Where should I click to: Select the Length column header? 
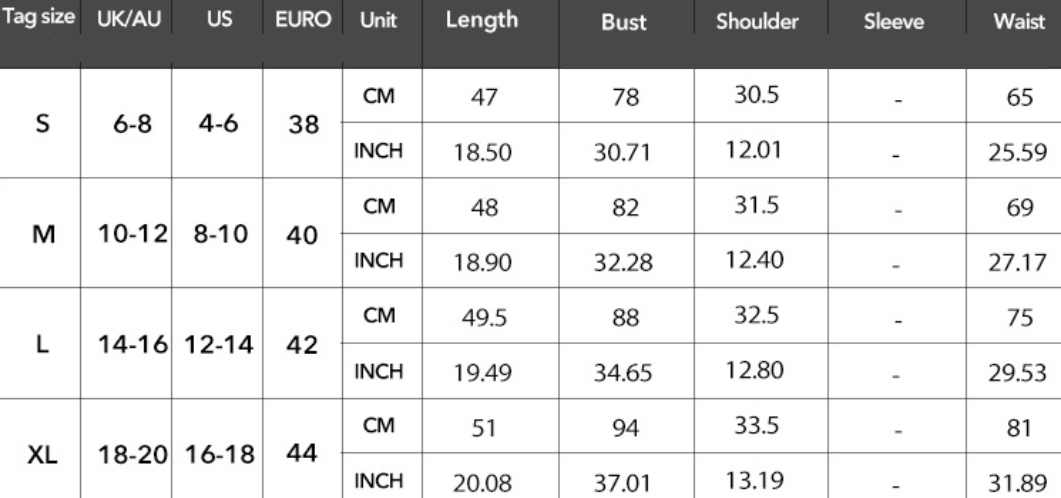point(482,20)
